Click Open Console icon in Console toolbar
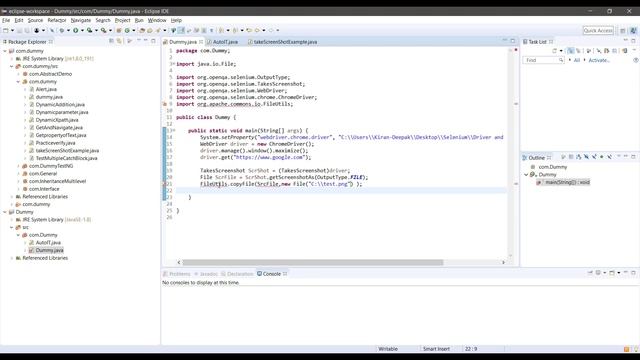Image resolution: width=640 pixels, height=360 pixels. click(612, 273)
